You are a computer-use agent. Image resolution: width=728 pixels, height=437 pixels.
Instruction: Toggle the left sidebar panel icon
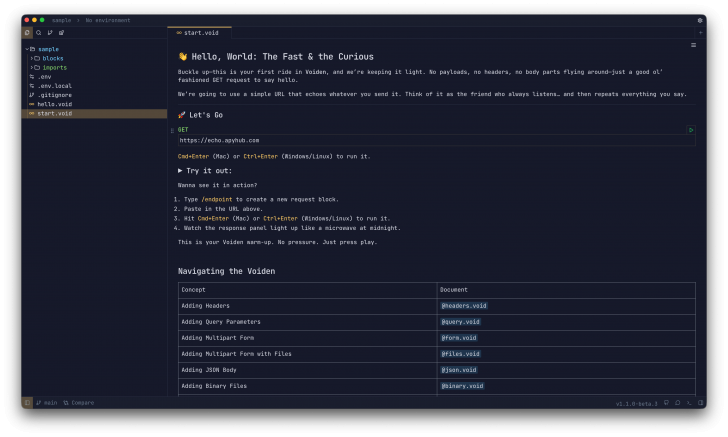pos(27,403)
